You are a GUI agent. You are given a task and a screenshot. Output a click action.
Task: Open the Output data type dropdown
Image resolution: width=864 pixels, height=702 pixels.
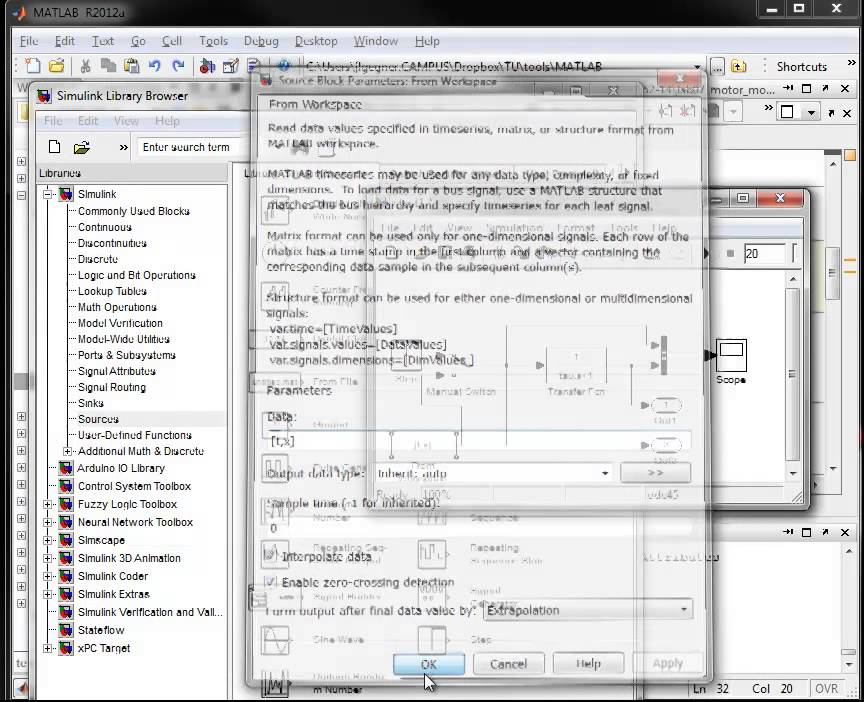(604, 473)
